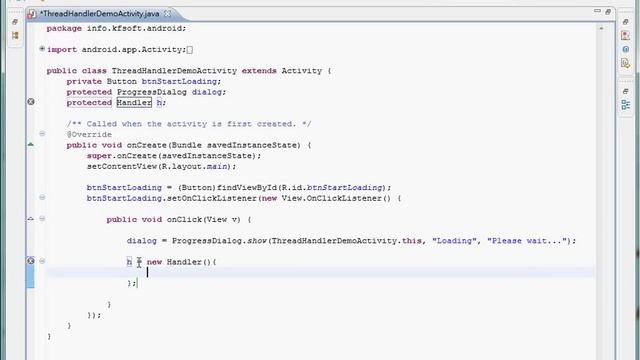
Task: Click the override marker beside onCreate method
Action: [x=31, y=144]
